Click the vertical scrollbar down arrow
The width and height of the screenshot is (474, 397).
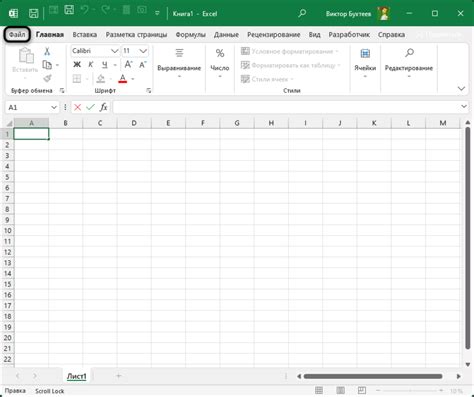pyautogui.click(x=468, y=365)
